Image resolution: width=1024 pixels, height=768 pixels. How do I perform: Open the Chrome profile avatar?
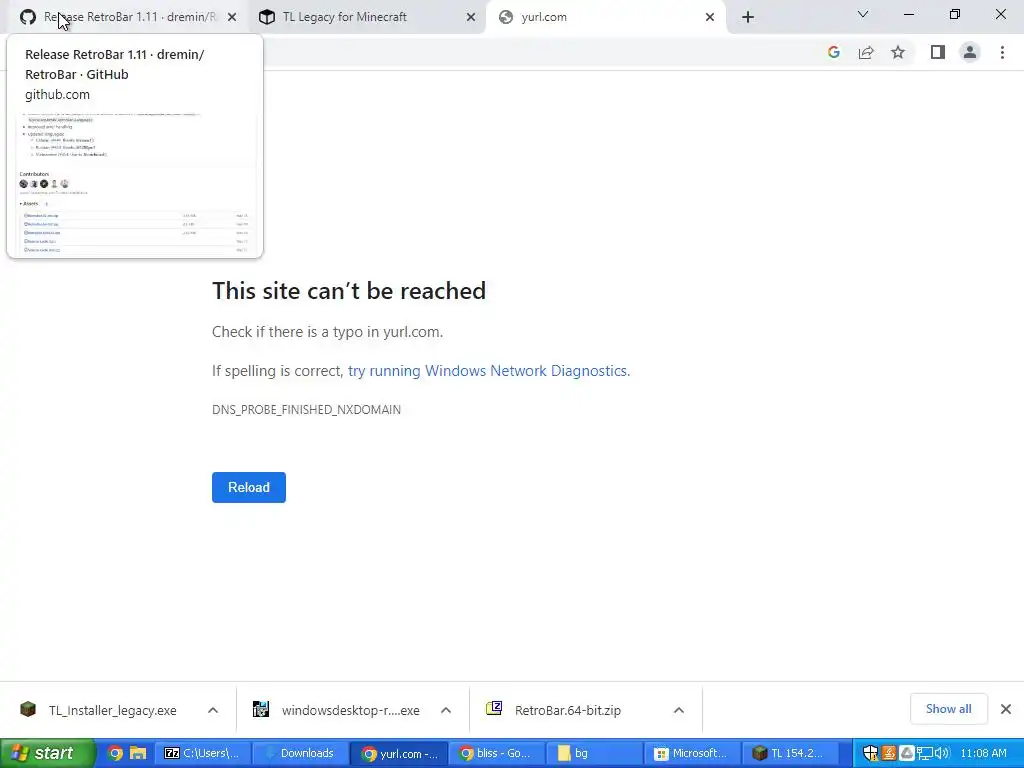(x=970, y=52)
